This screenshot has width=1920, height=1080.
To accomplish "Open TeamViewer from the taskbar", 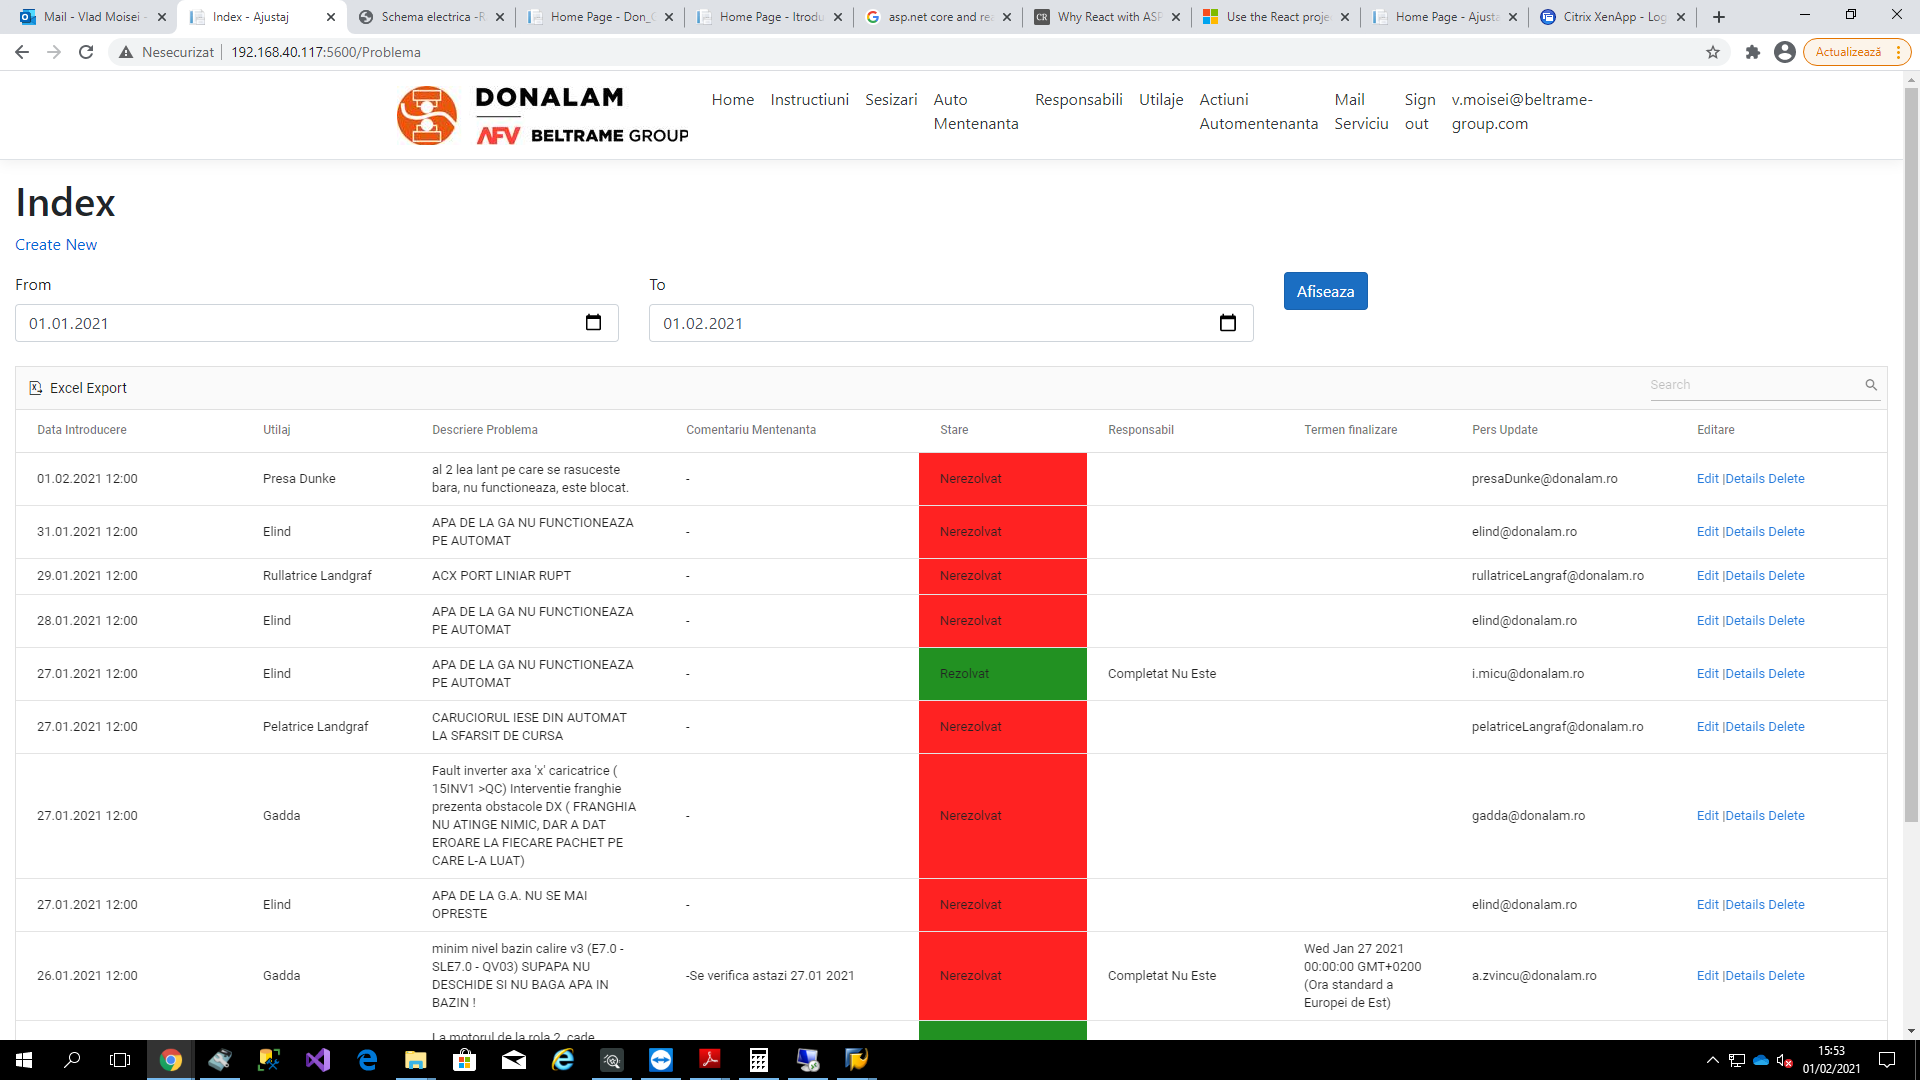I will pos(661,1060).
